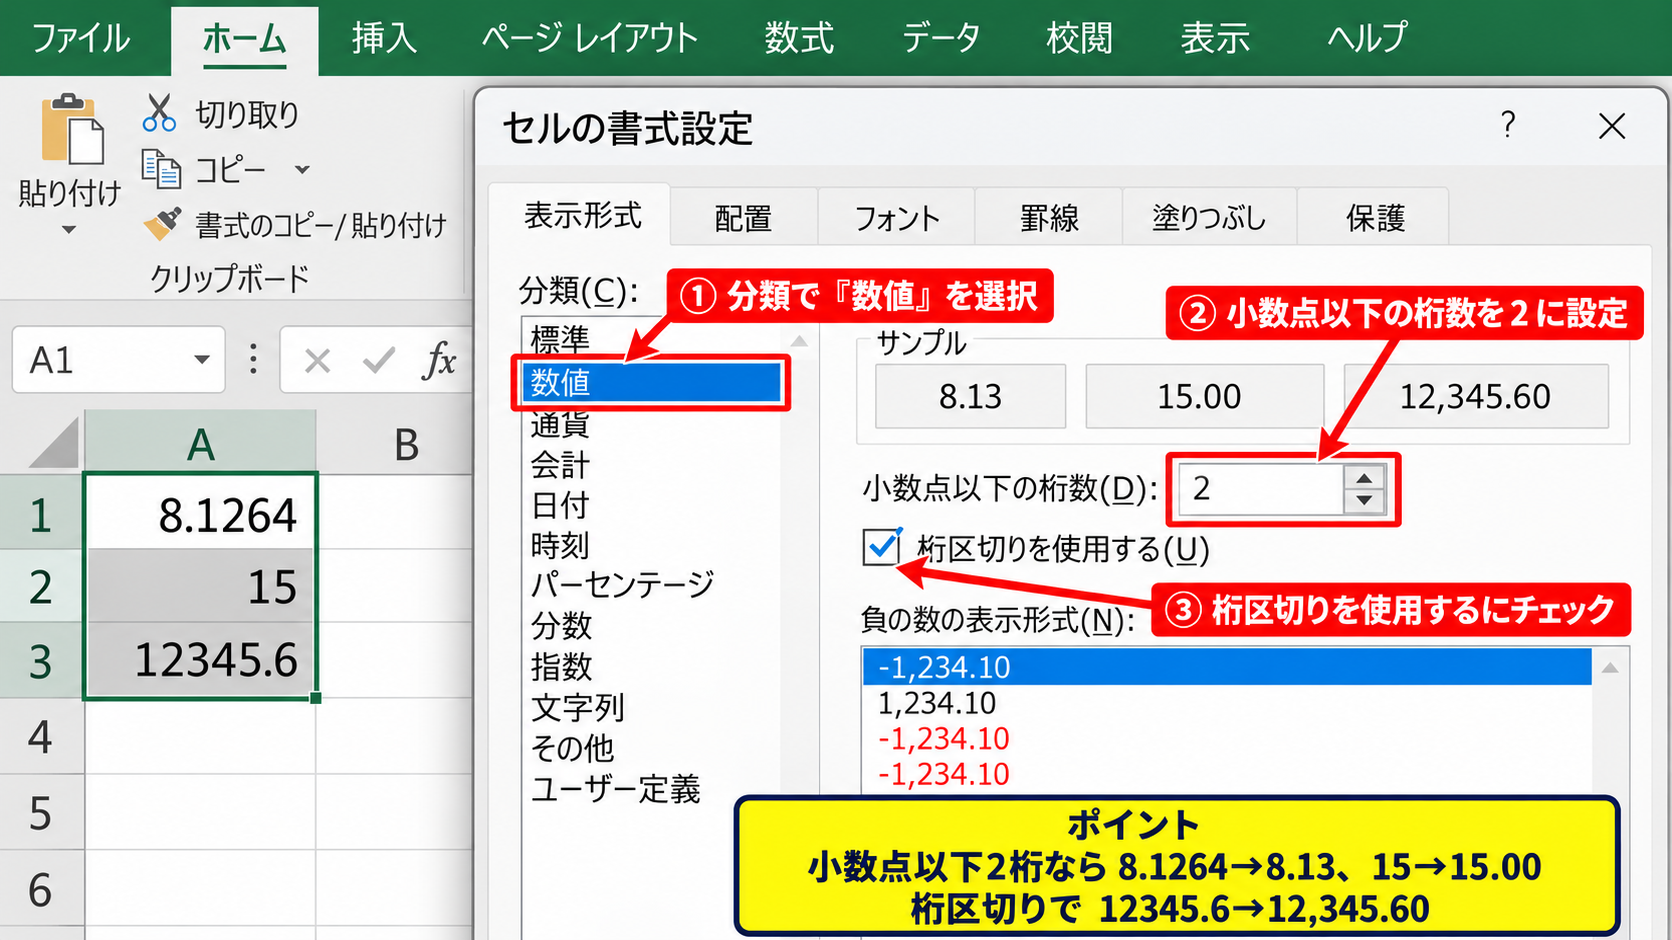Screen dimensions: 1672x940
Task: Open the 塗りつぶし dialog tab
Action: point(1209,218)
